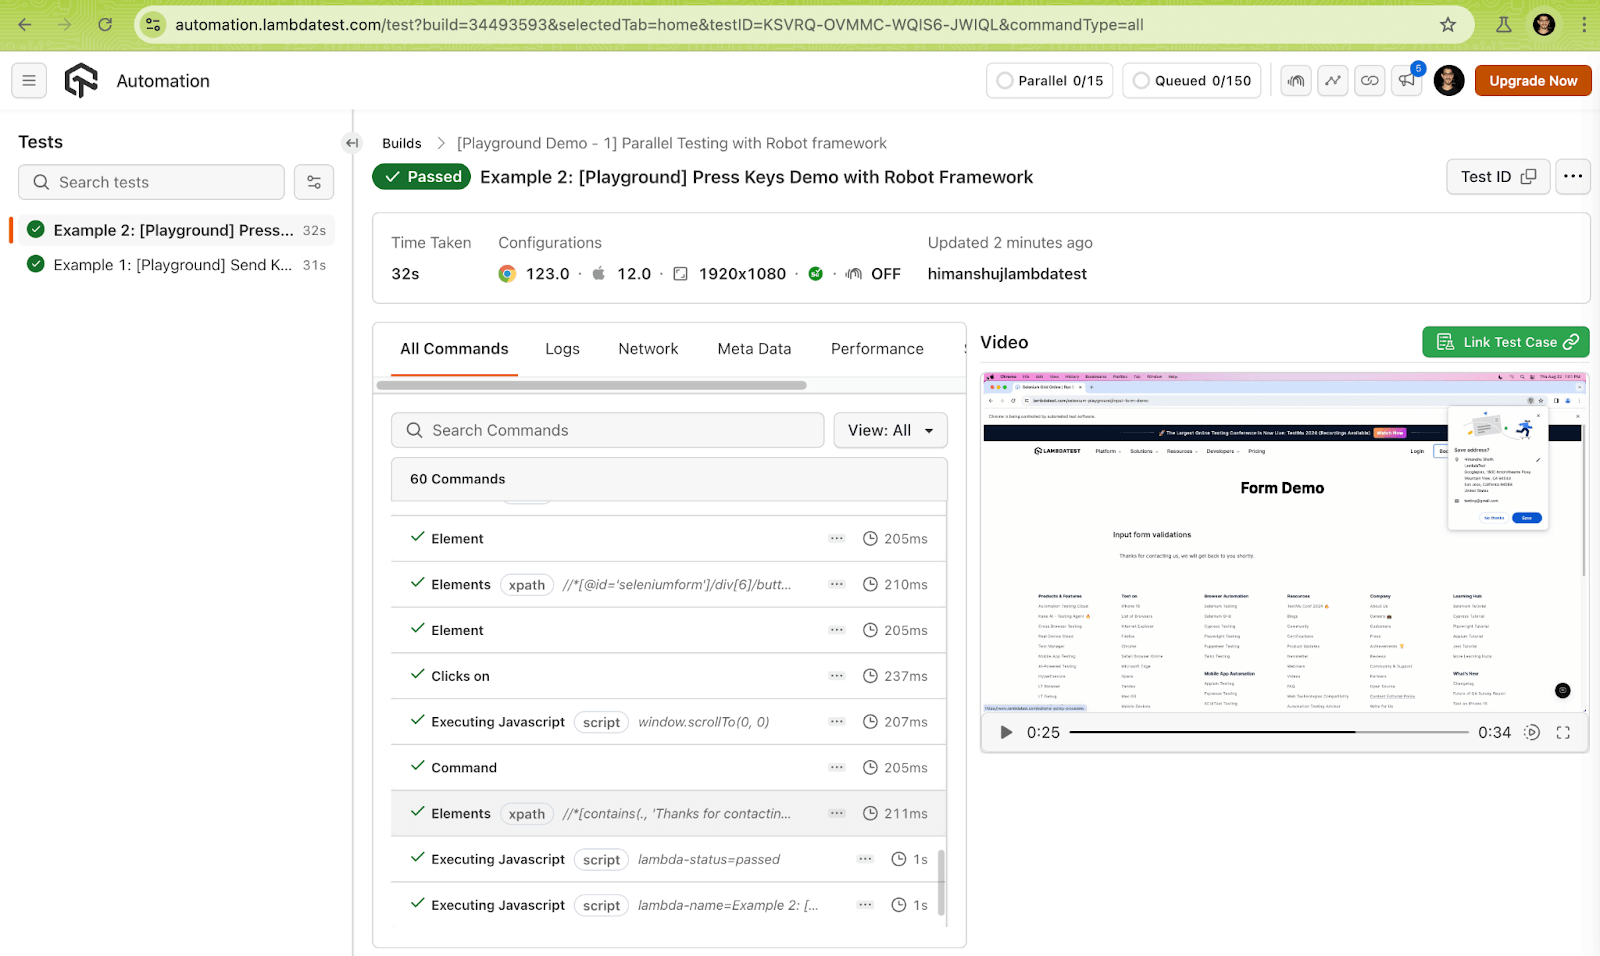Screen dimensions: 1600x956
Task: Open the three-dot menu next to Test ID
Action: pyautogui.click(x=1573, y=177)
